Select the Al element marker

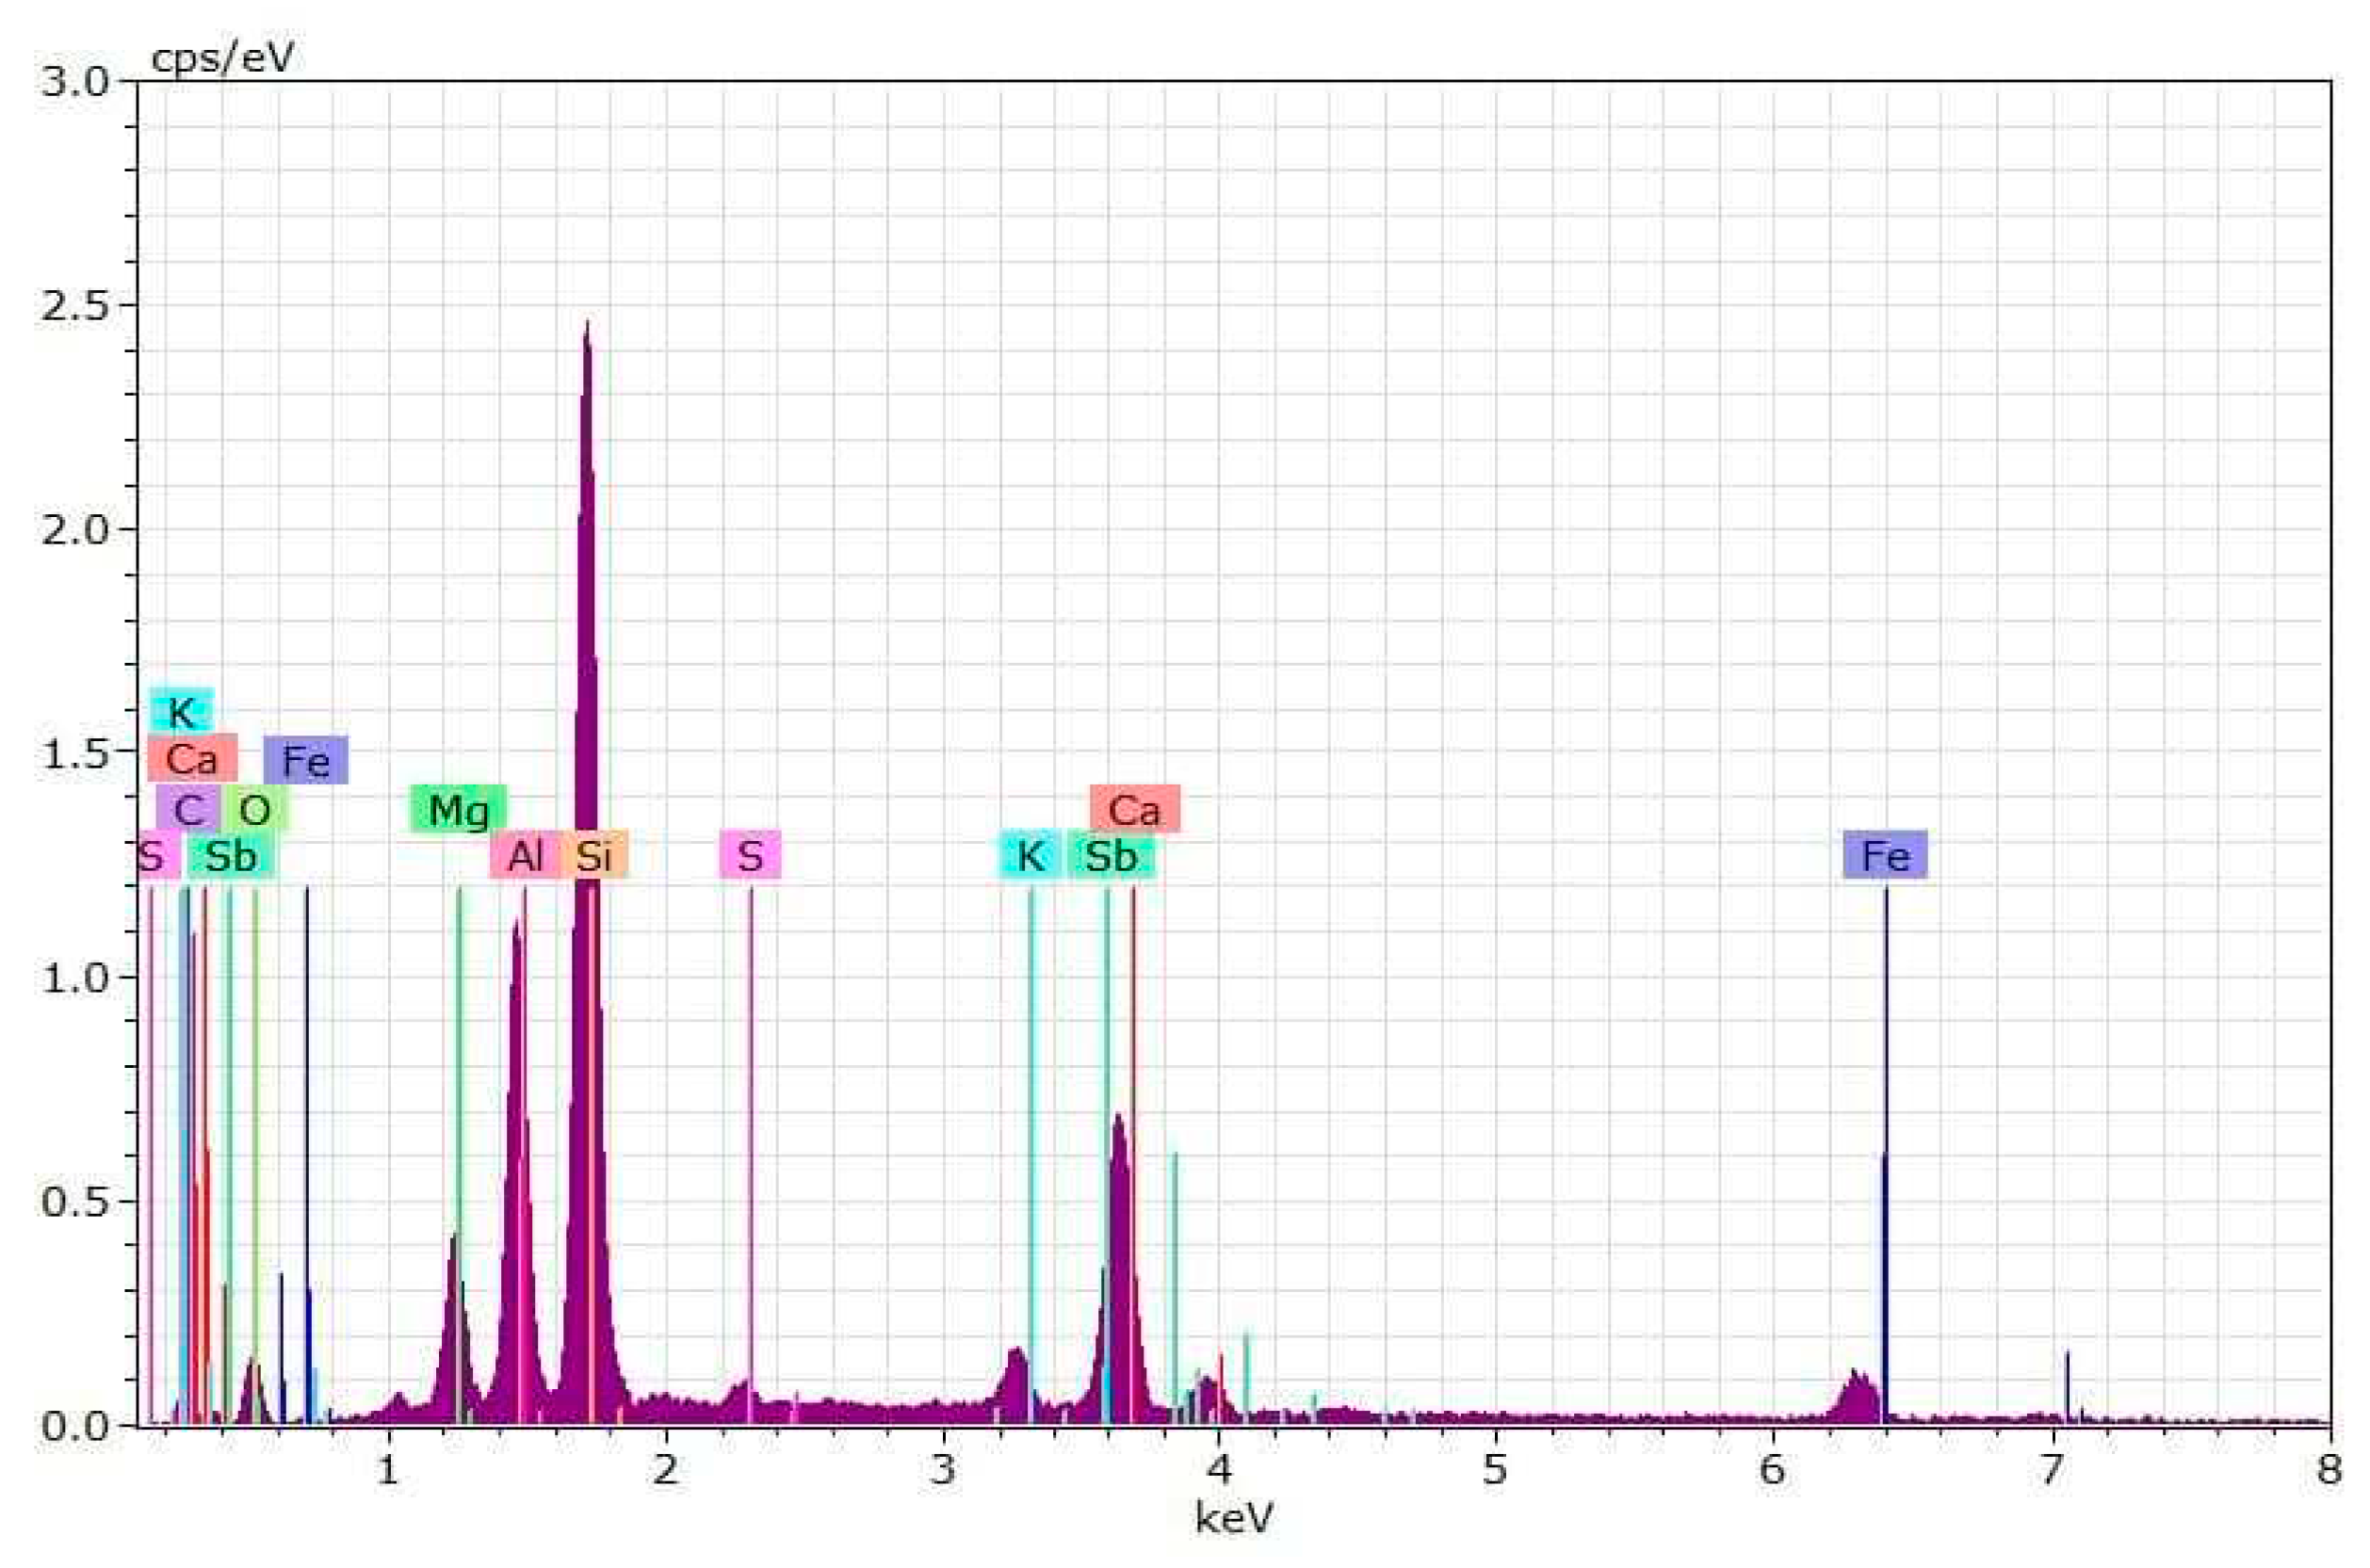[527, 855]
